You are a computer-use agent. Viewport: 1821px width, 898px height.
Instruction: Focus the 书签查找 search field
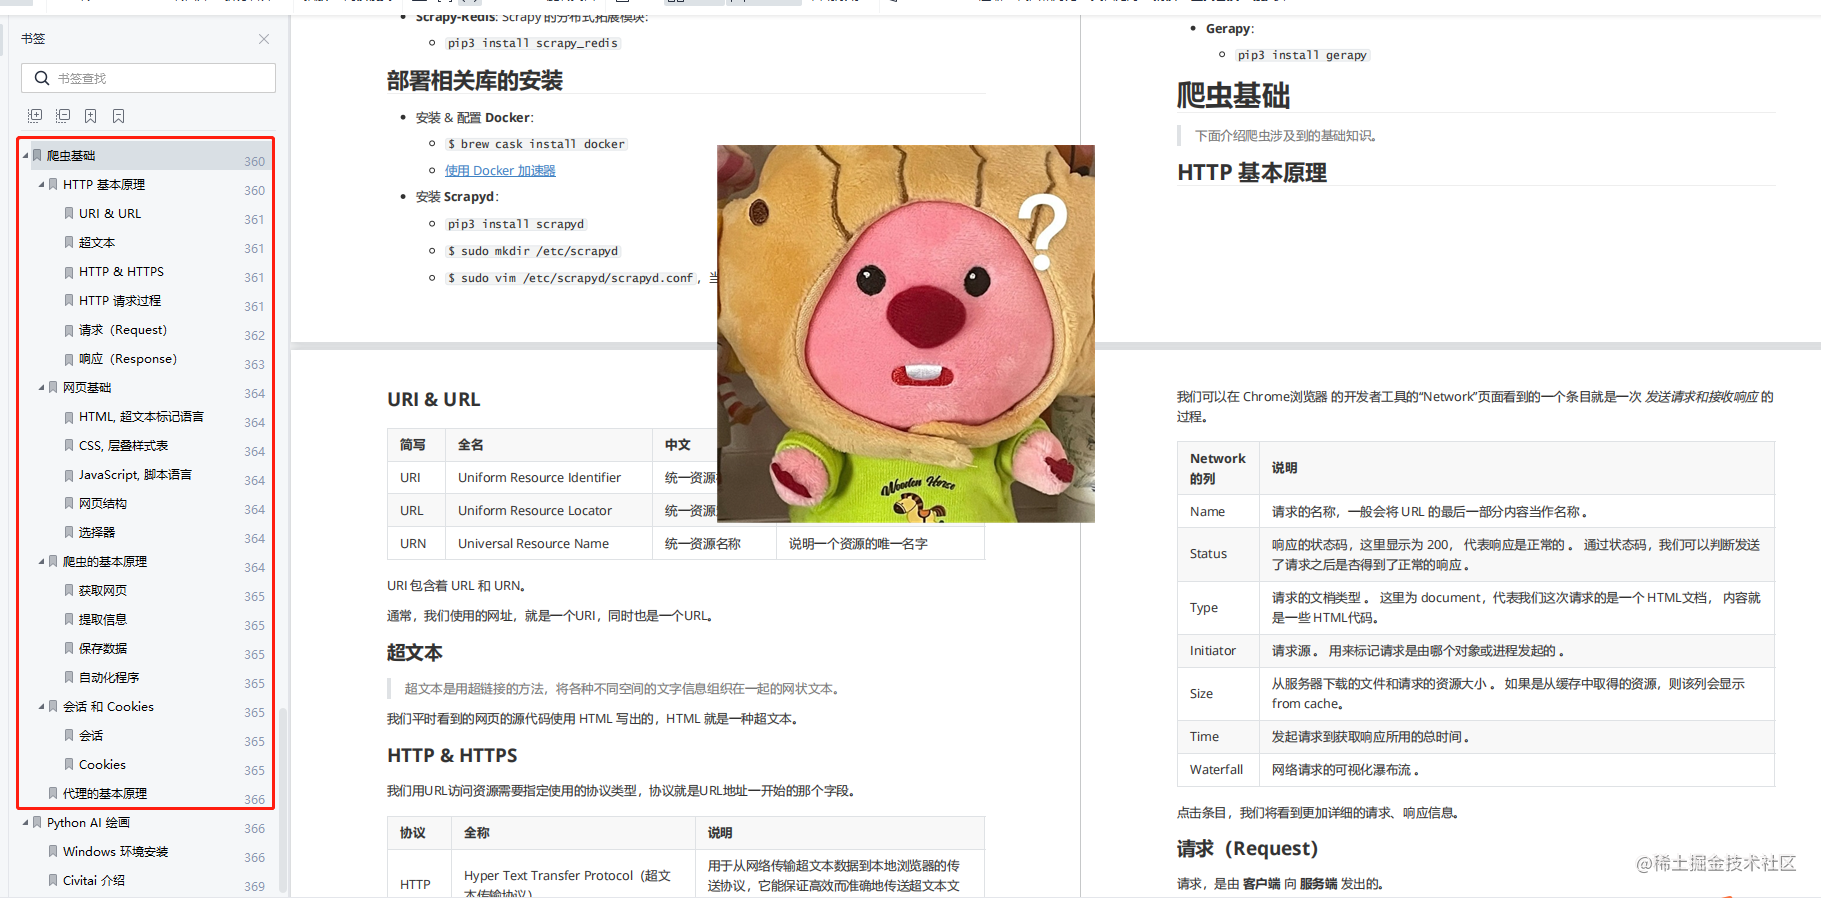coord(148,78)
